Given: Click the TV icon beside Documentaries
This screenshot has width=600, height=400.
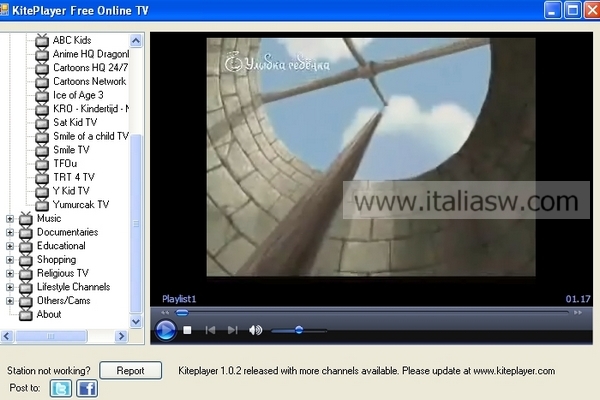Looking at the screenshot, I should [x=26, y=232].
